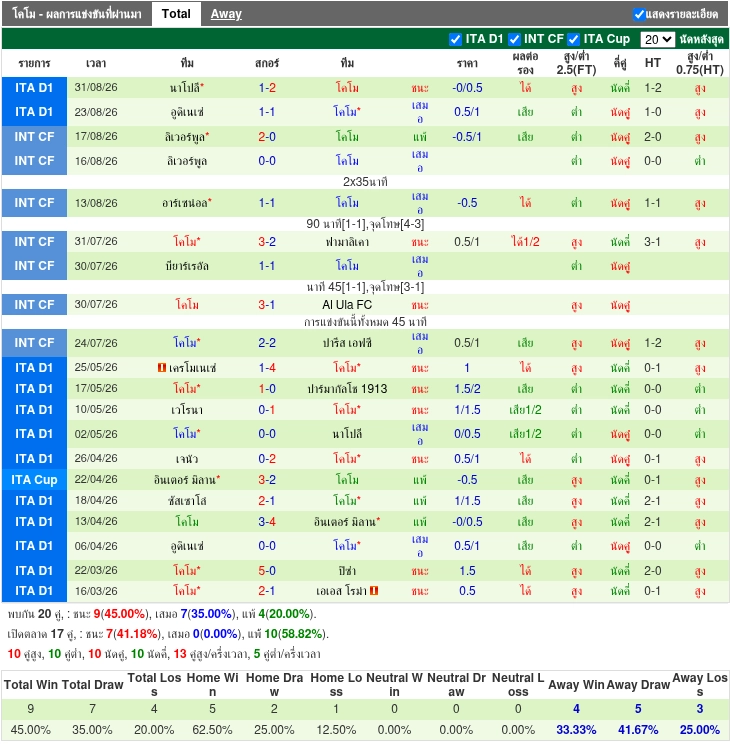Switch to the Away tab

[x=226, y=14]
